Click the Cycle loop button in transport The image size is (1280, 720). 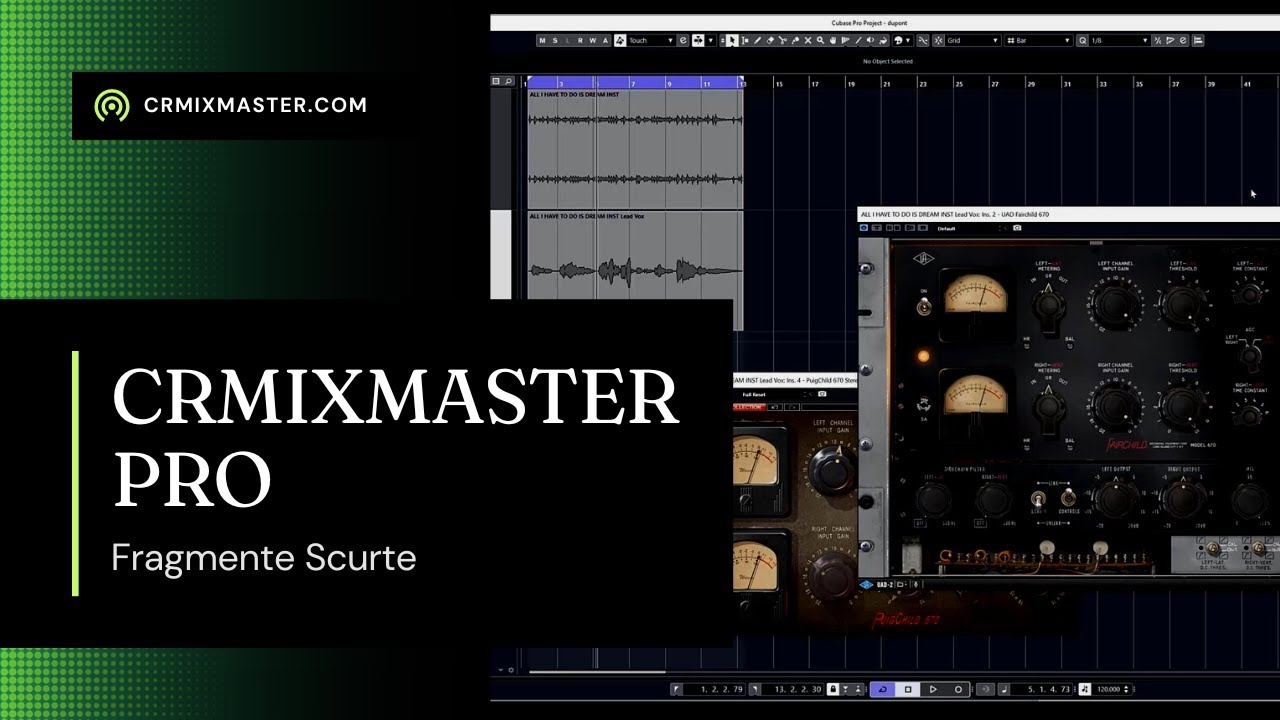coord(883,689)
